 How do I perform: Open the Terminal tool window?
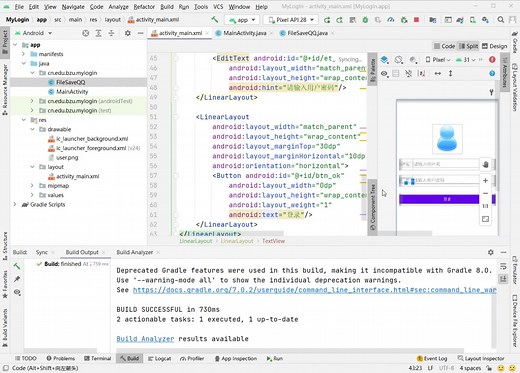[98, 358]
